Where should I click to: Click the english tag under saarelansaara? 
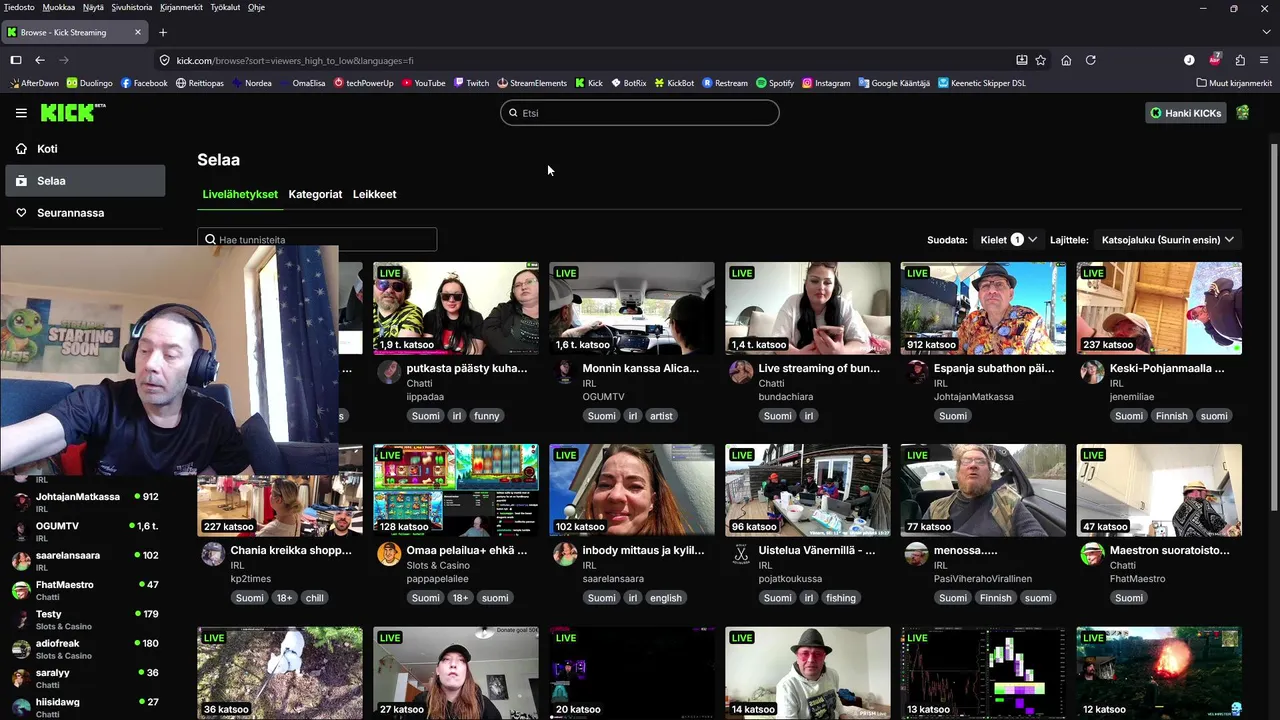pos(666,598)
